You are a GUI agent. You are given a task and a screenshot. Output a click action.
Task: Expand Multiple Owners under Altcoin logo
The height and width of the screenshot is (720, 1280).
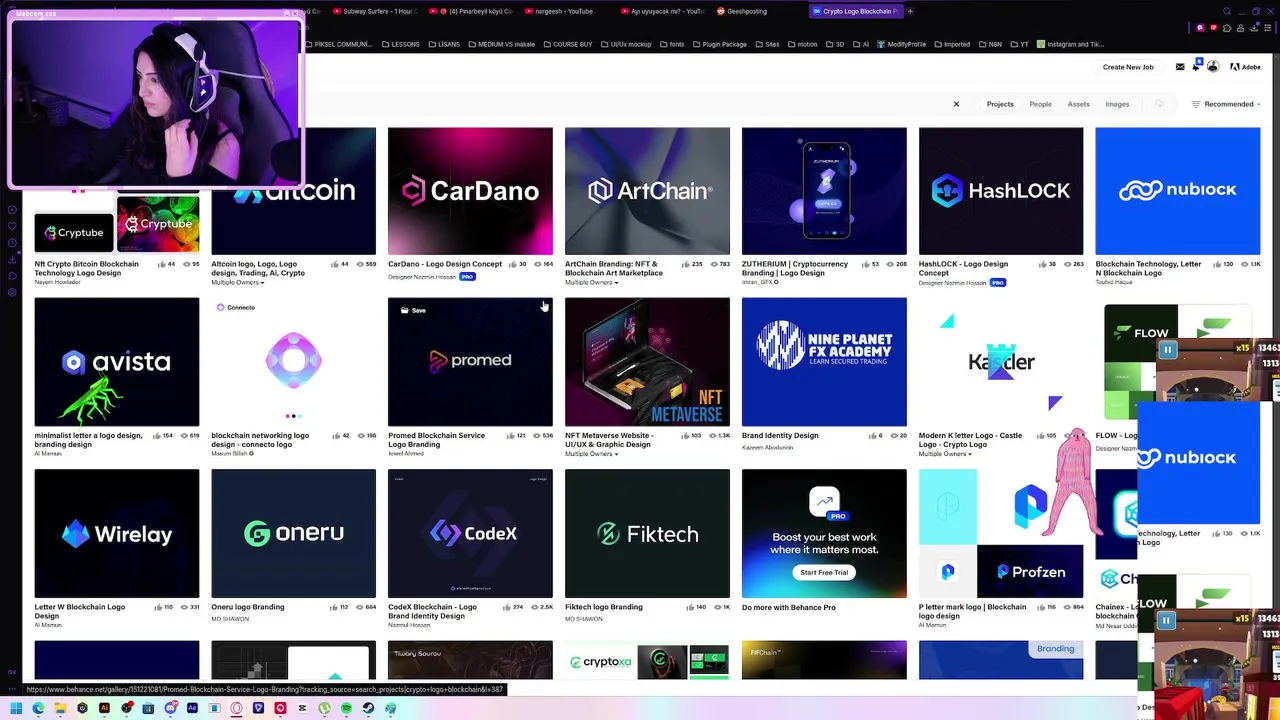click(238, 282)
